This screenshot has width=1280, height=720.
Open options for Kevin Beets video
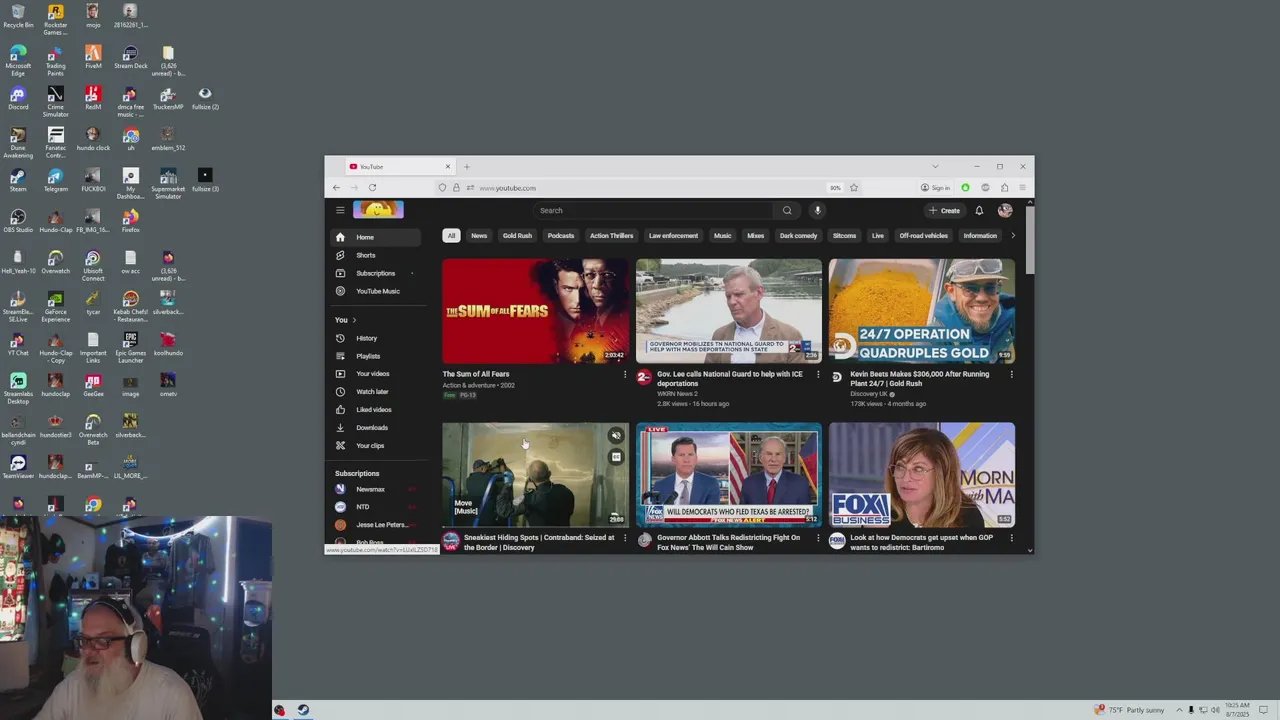pos(1011,375)
